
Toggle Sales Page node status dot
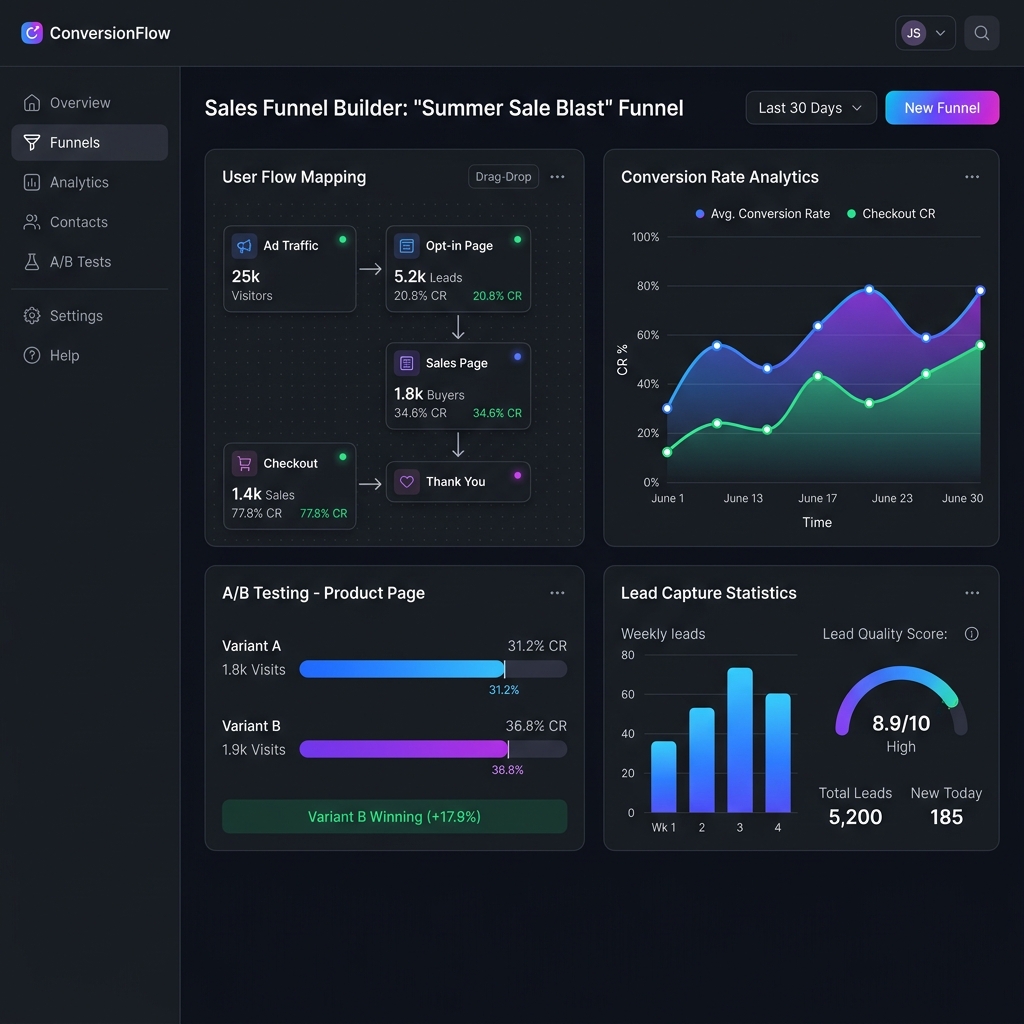tap(517, 357)
